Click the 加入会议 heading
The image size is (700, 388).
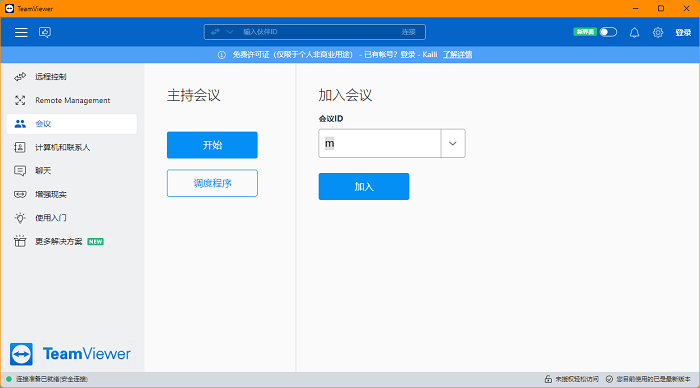(345, 95)
